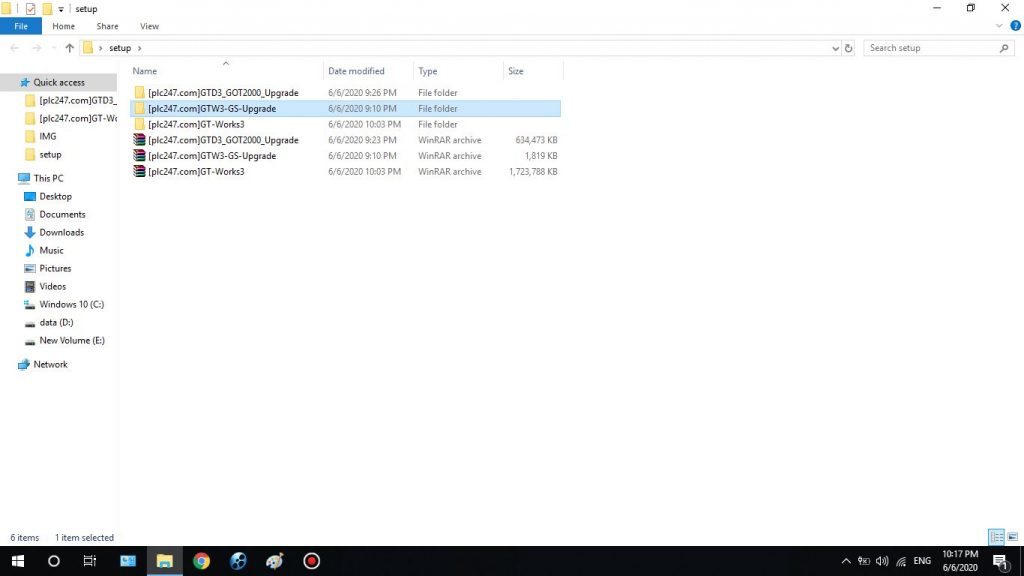The width and height of the screenshot is (1024, 576).
Task: Select the [plc247.com]GT-Works3 WinRAR archive icon
Action: 139,171
